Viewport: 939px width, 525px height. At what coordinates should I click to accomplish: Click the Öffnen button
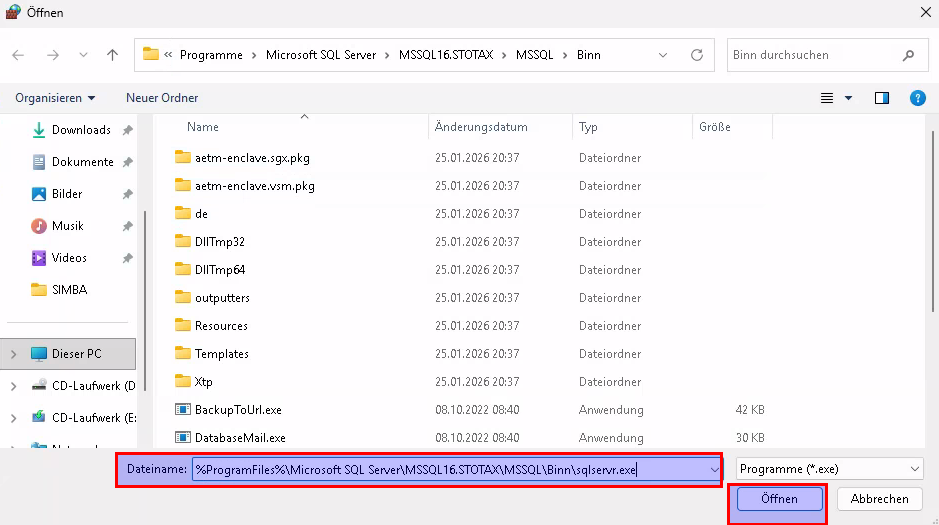pyautogui.click(x=779, y=499)
